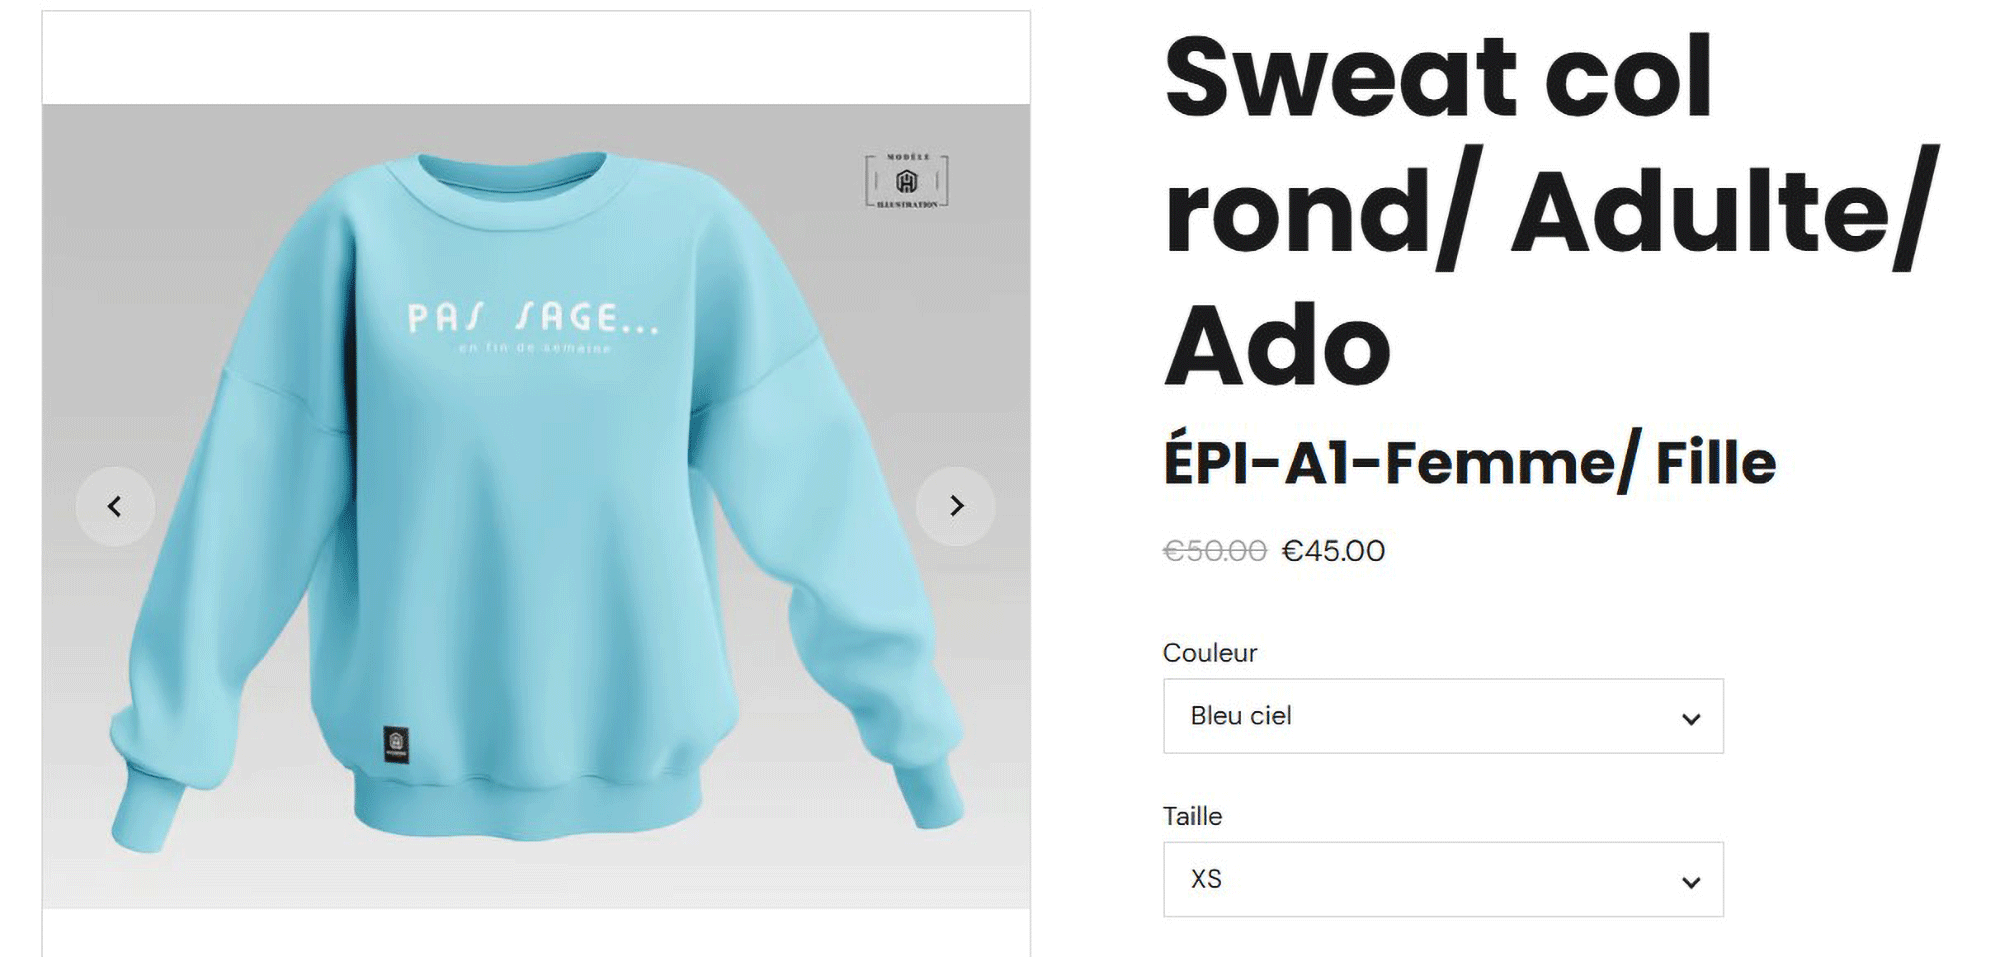This screenshot has width=2000, height=957.
Task: Click the ÉPI-A1-Femme/ Fille subtitle
Action: pos(1469,463)
